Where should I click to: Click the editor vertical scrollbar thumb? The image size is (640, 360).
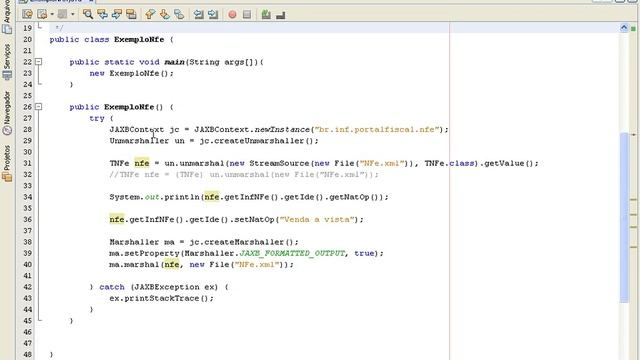(x=624, y=217)
